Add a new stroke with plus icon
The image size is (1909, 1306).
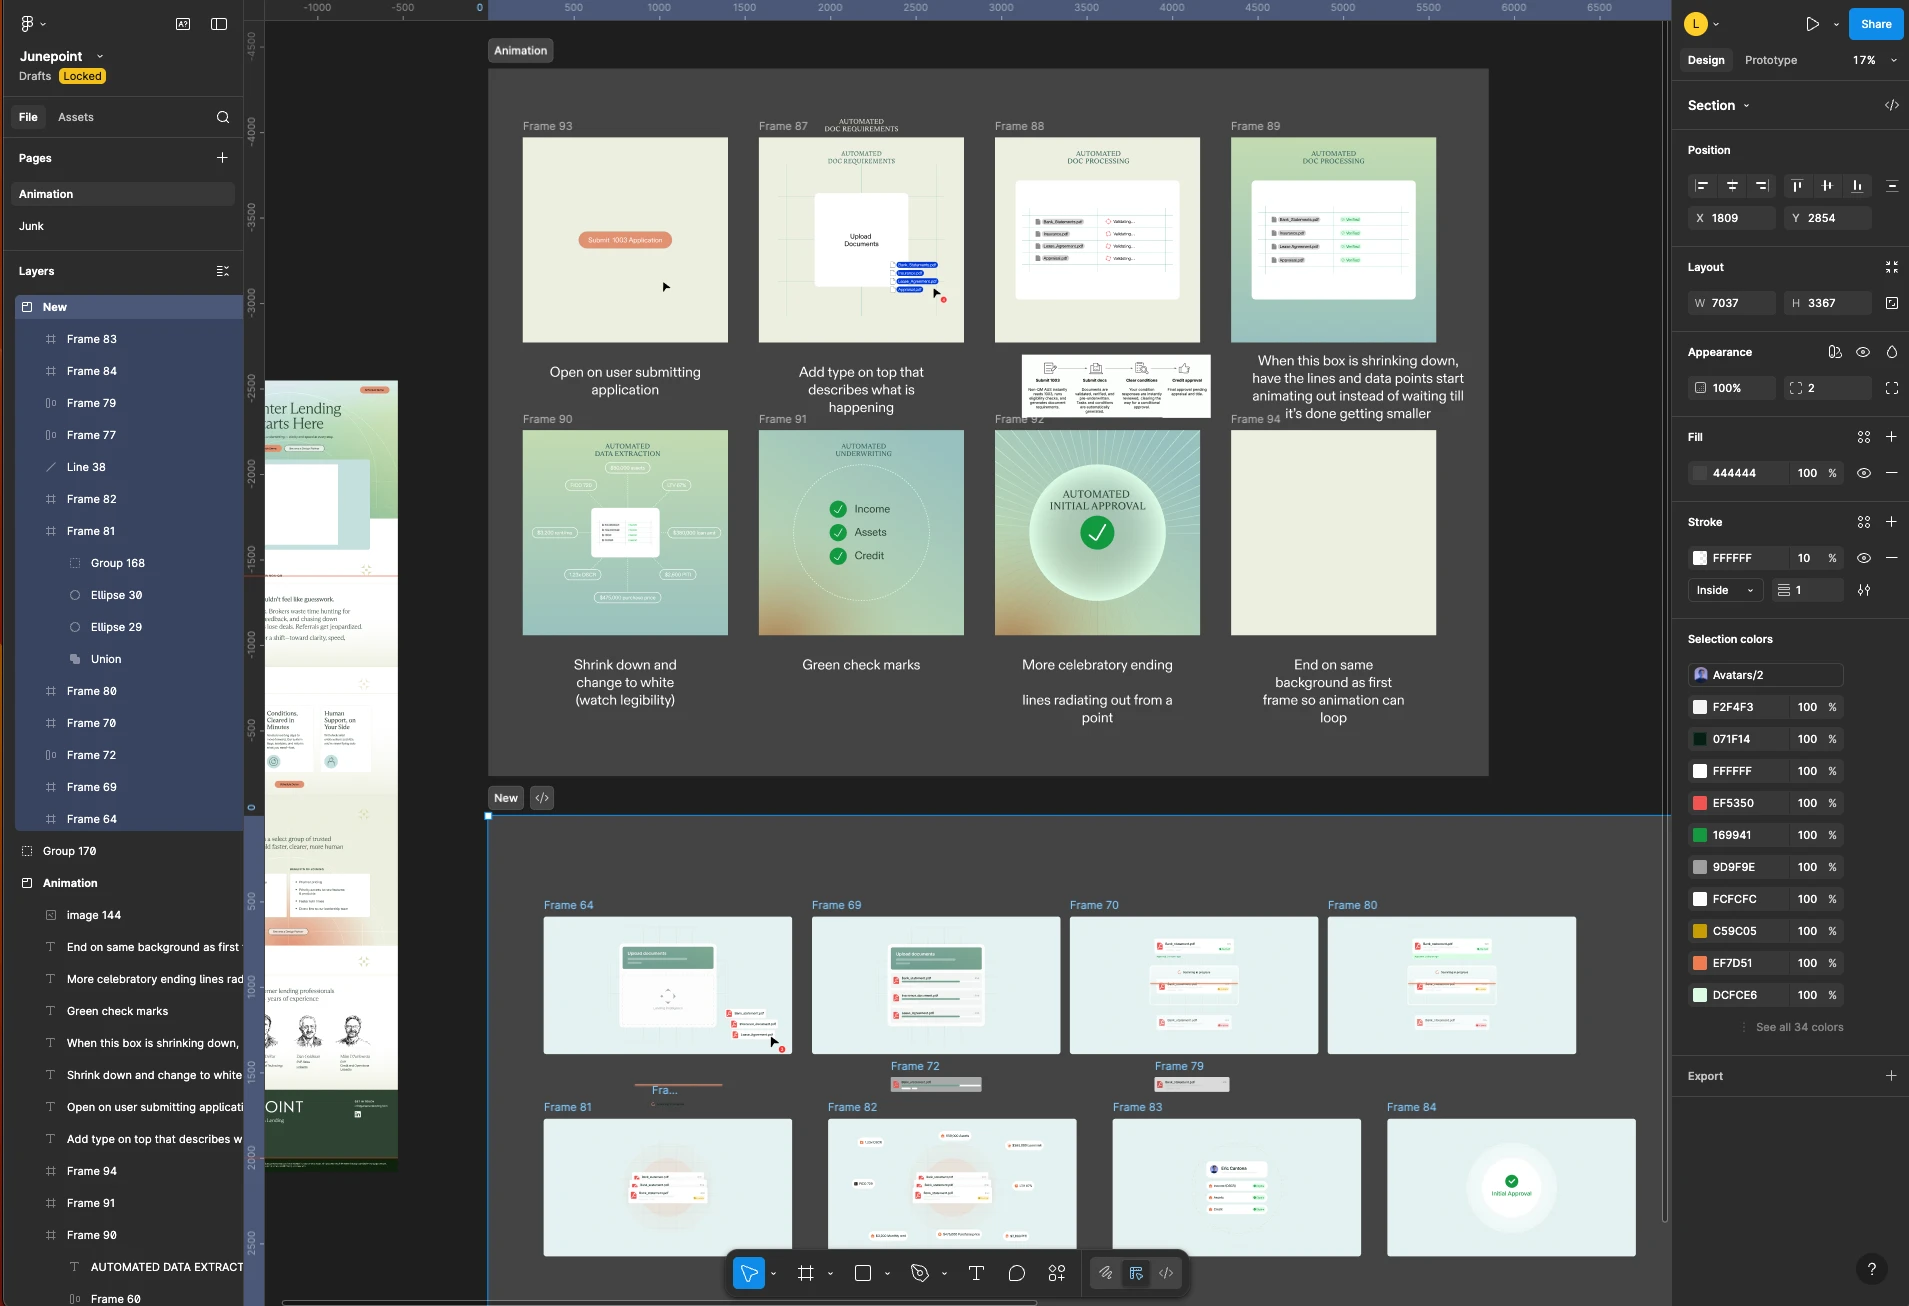coord(1892,522)
